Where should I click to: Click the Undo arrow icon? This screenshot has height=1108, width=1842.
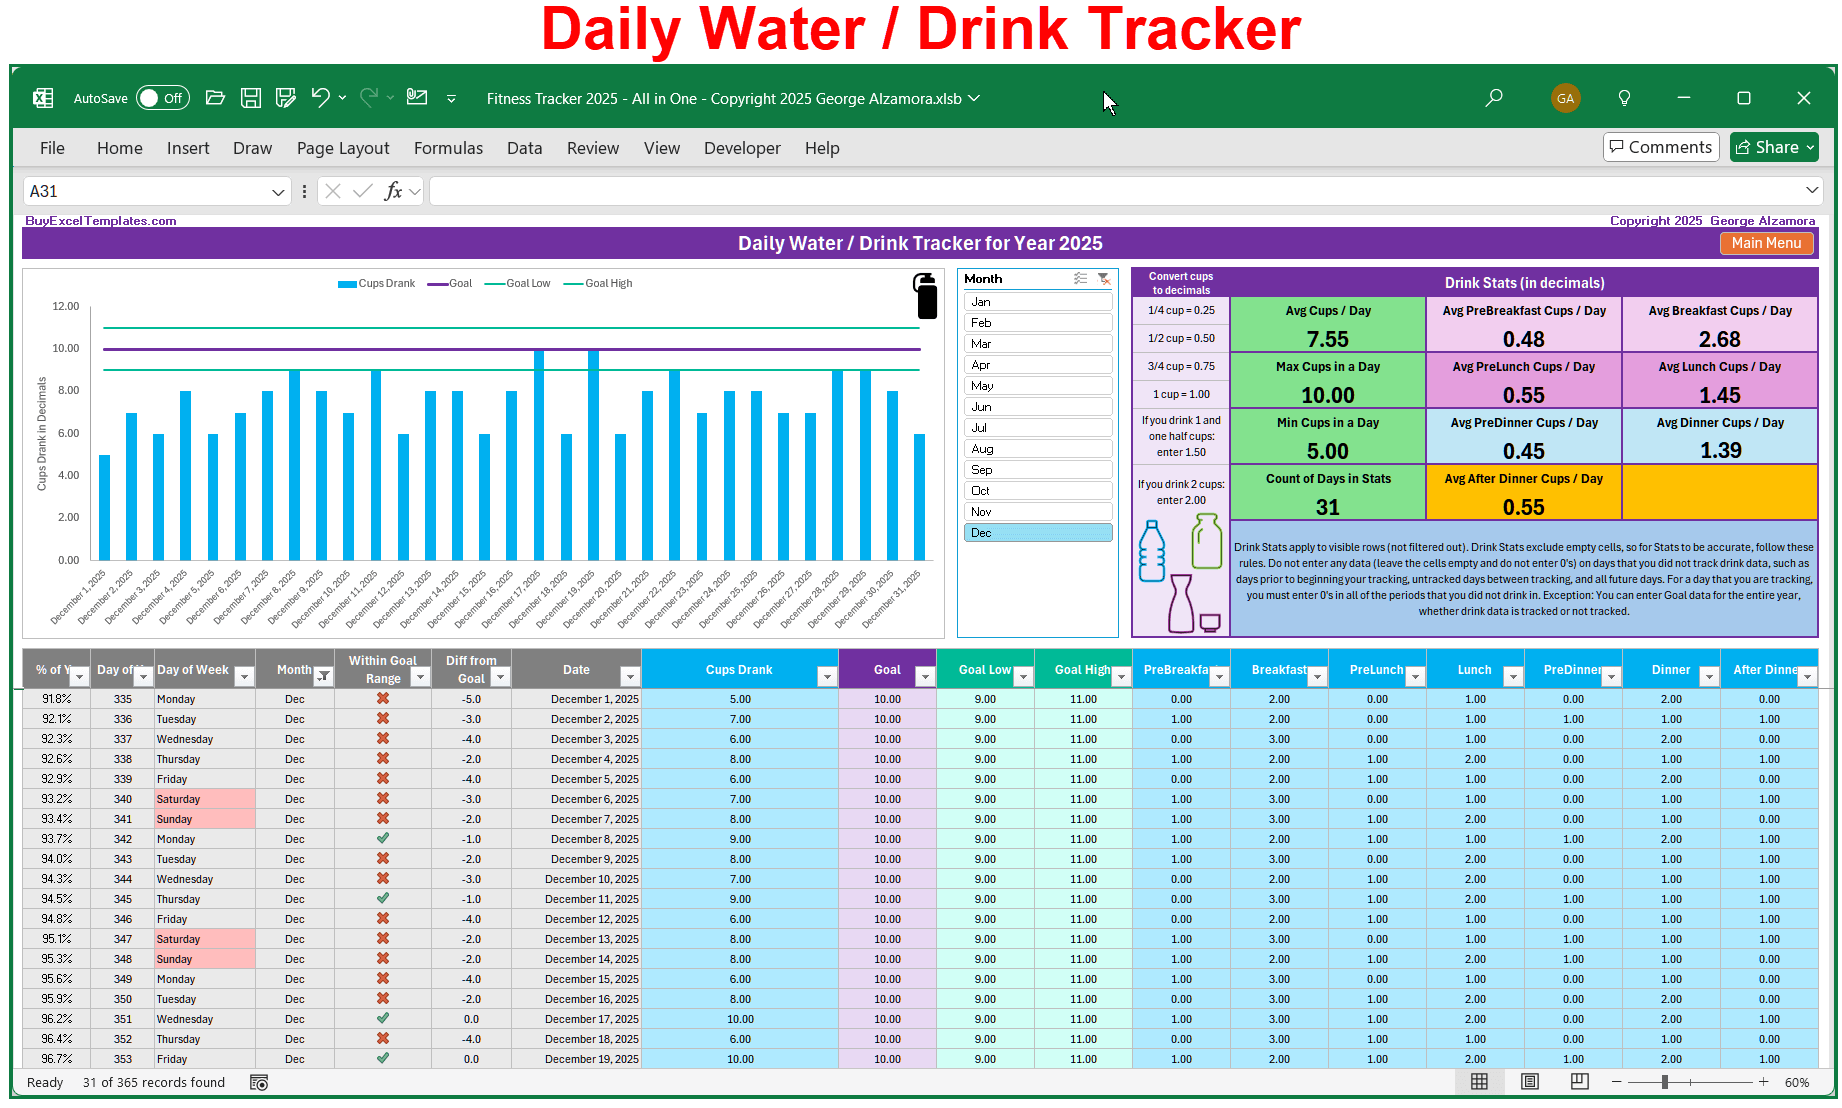pyautogui.click(x=318, y=97)
